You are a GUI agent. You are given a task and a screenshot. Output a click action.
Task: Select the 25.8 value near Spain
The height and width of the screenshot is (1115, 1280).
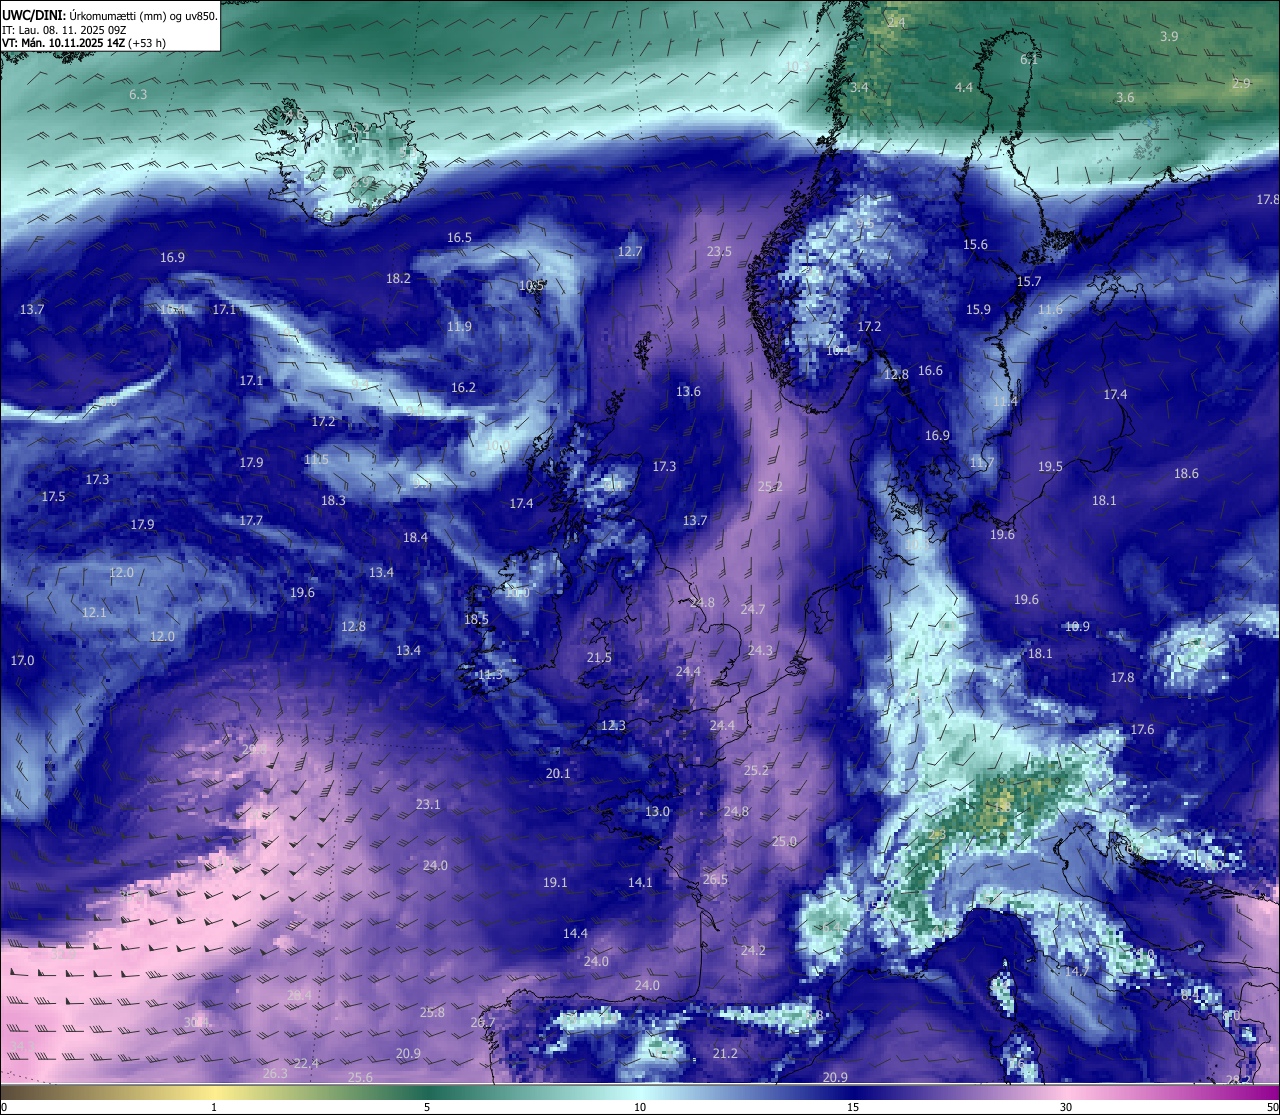[x=432, y=1012]
